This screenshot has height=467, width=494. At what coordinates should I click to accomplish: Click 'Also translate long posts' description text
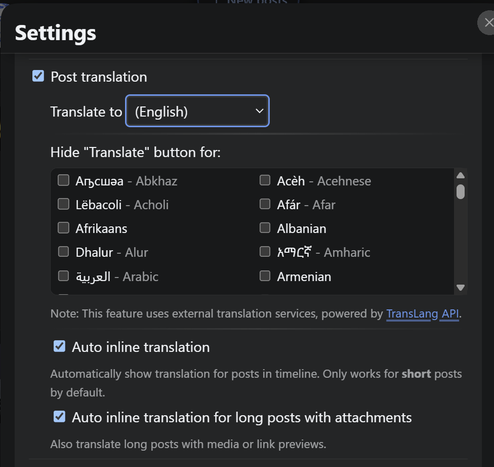pos(188,444)
